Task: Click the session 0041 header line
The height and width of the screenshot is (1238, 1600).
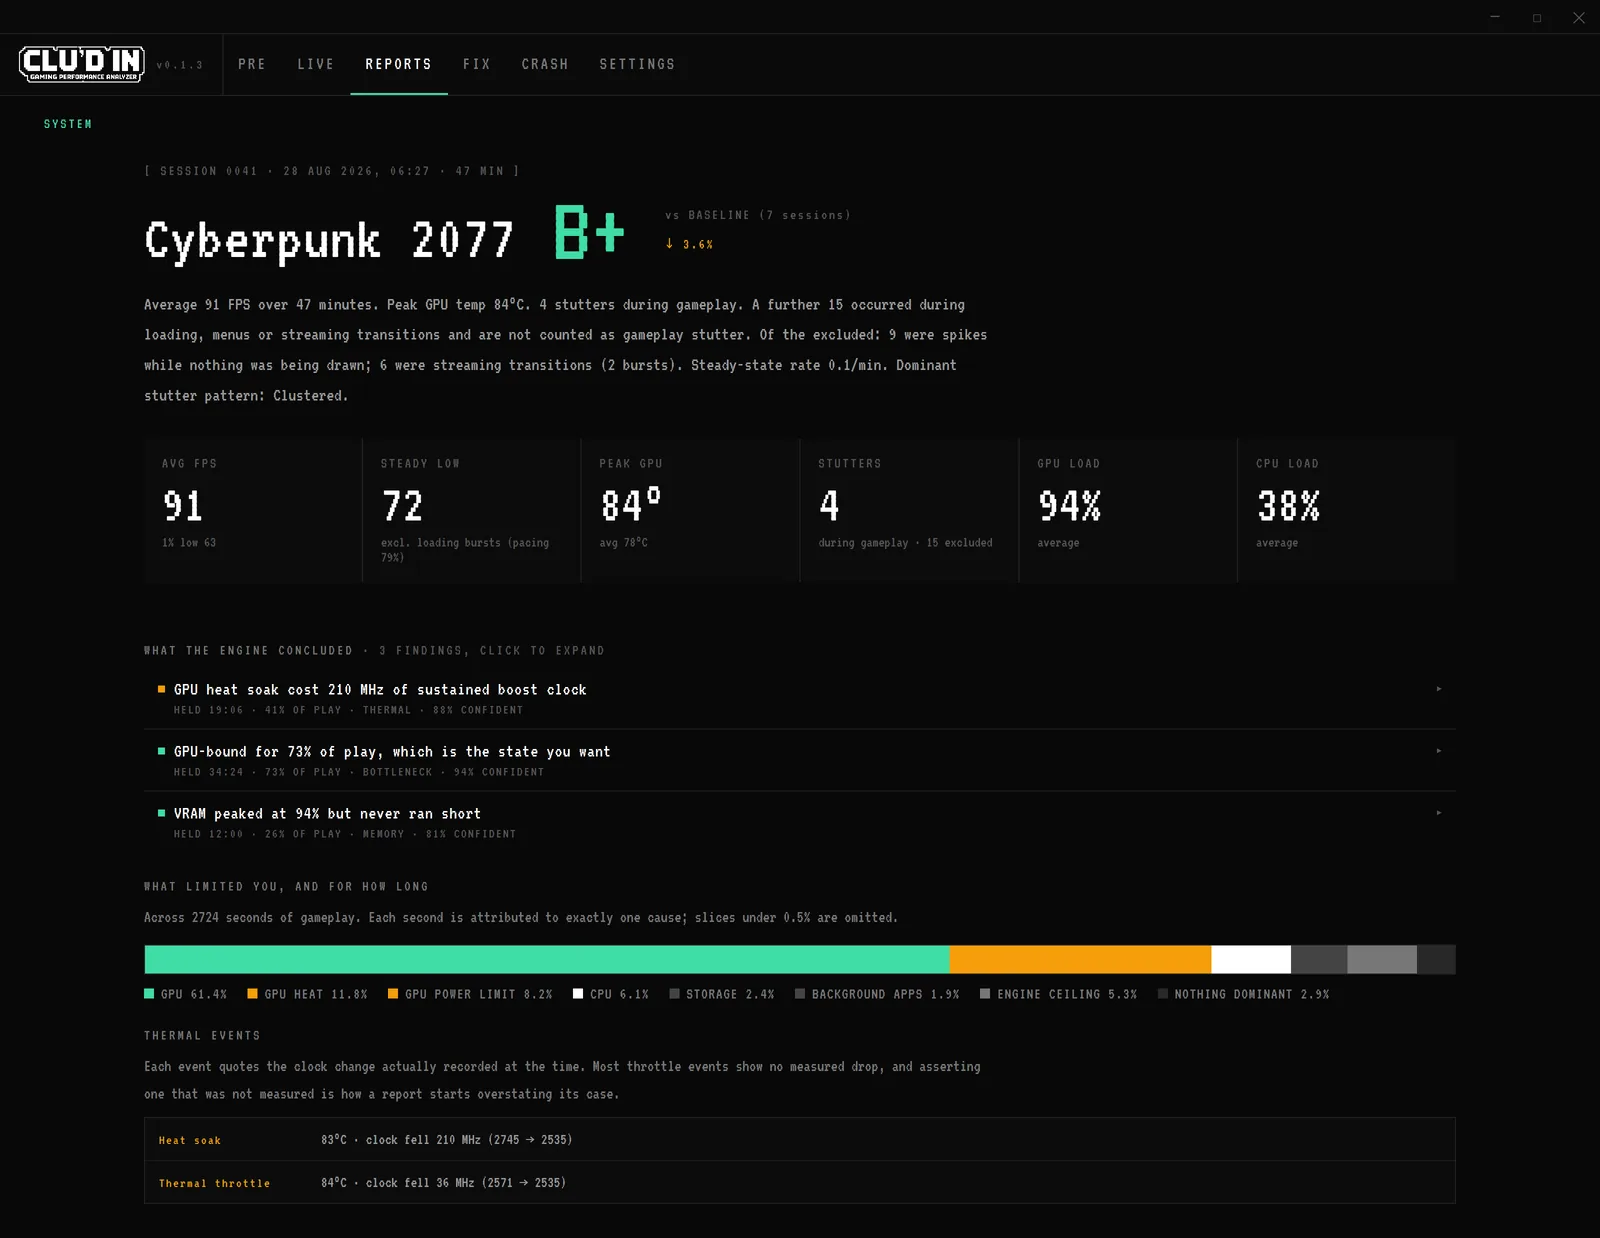Action: 332,171
